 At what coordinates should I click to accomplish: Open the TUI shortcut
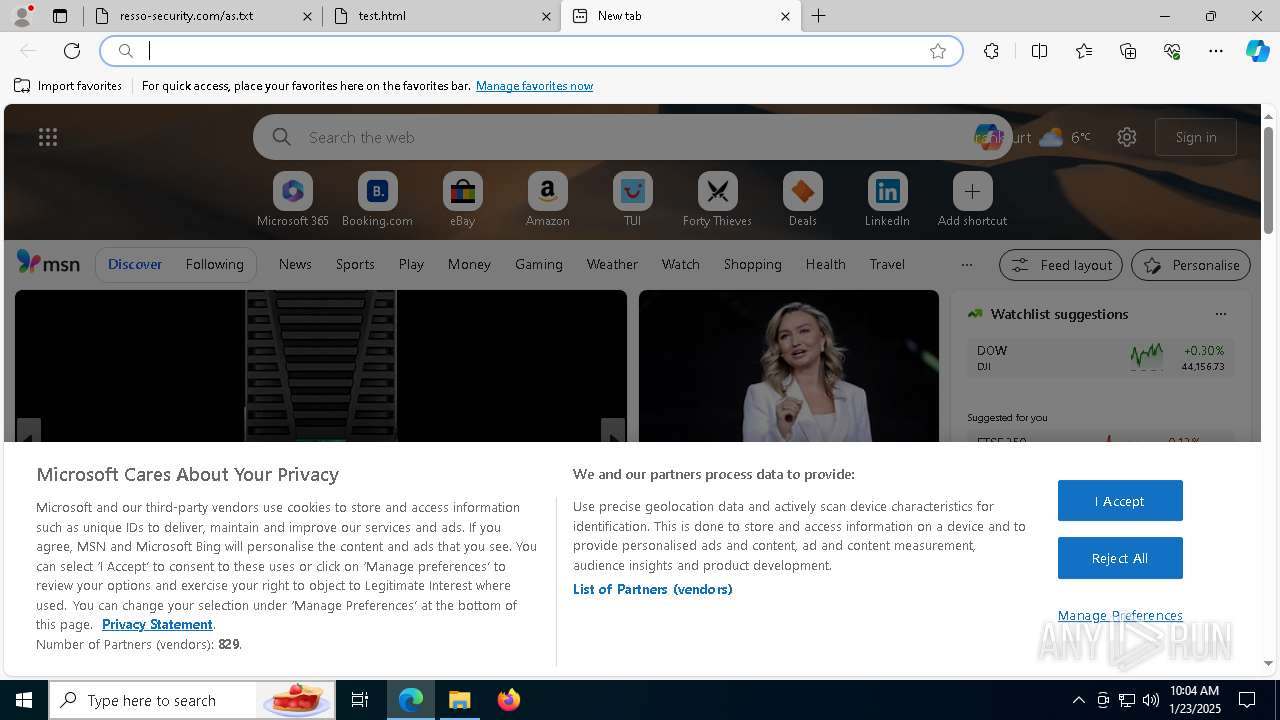pyautogui.click(x=632, y=199)
